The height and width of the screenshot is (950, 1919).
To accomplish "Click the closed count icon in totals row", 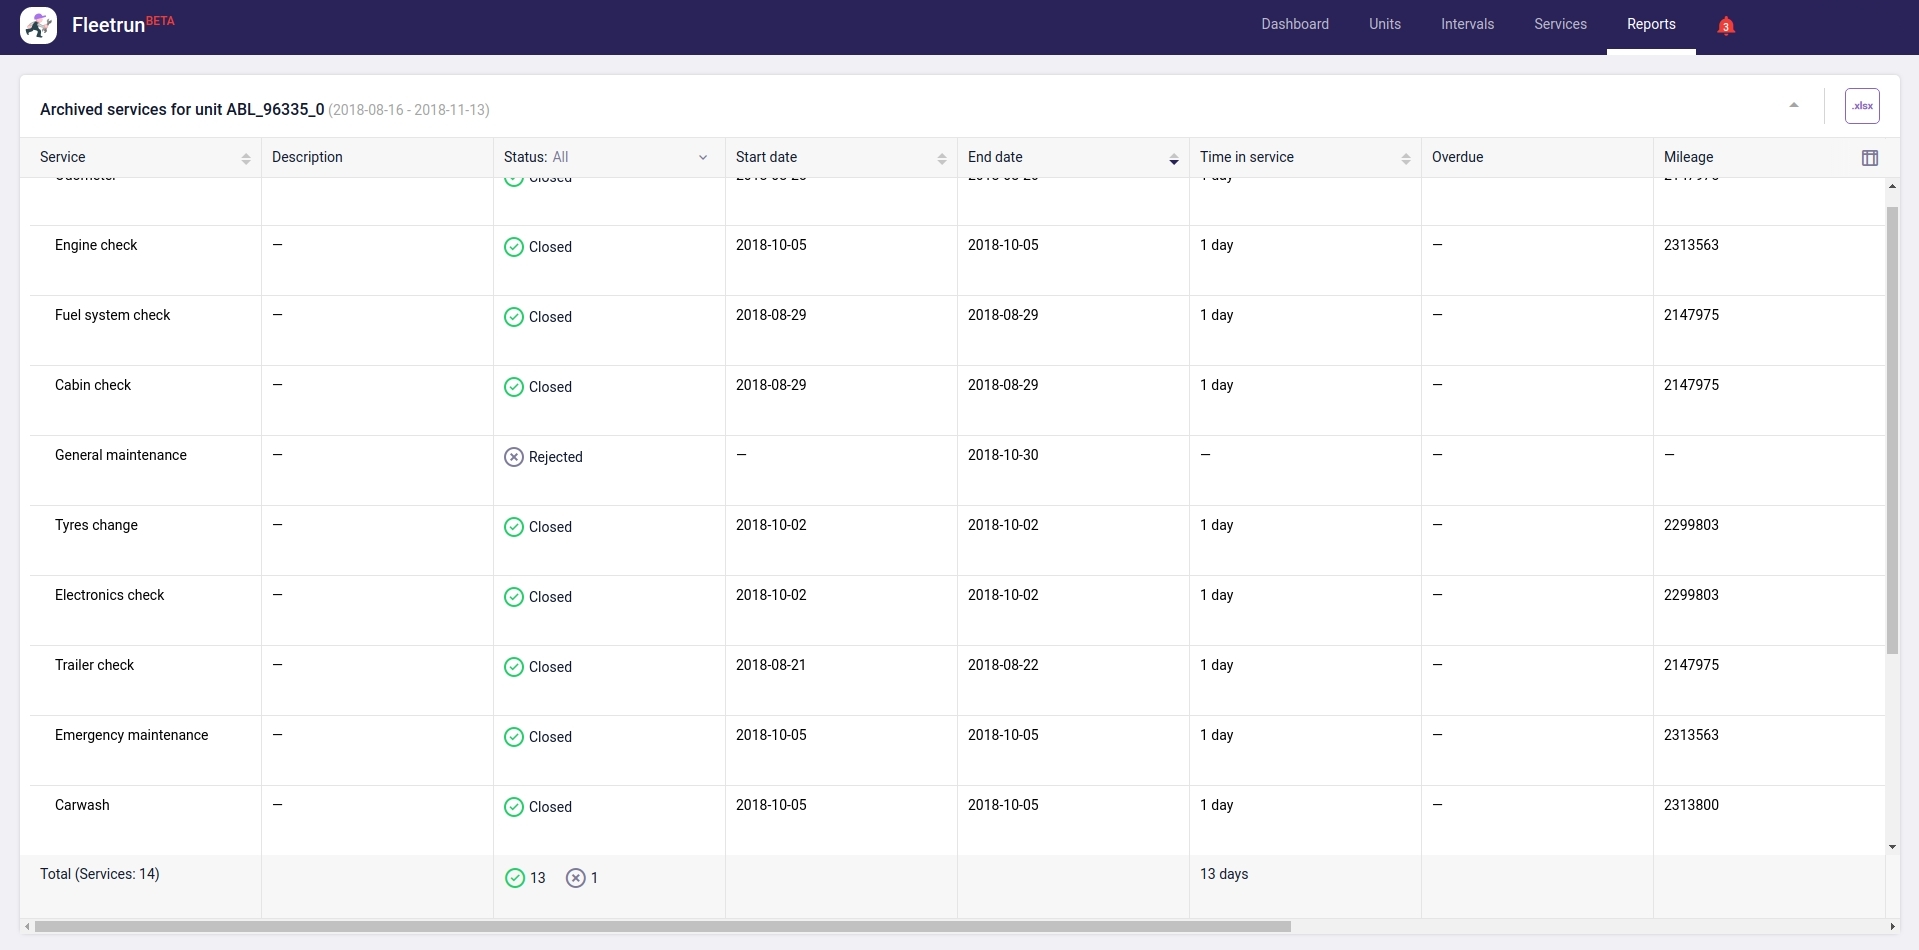I will click(514, 878).
